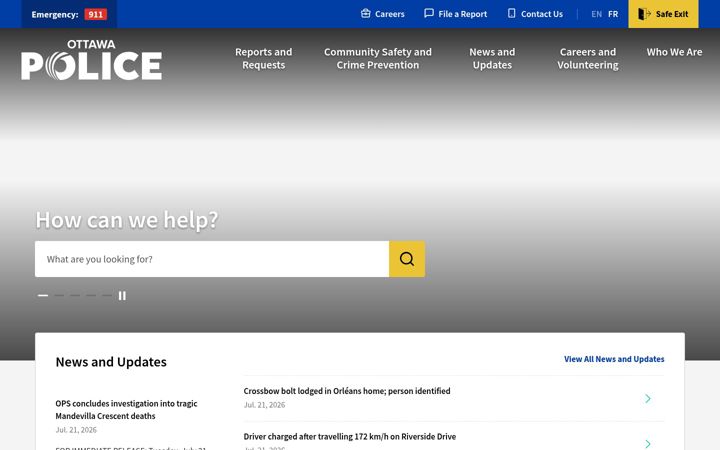Open the News and Updates navigation menu
The image size is (720, 450).
(x=492, y=58)
